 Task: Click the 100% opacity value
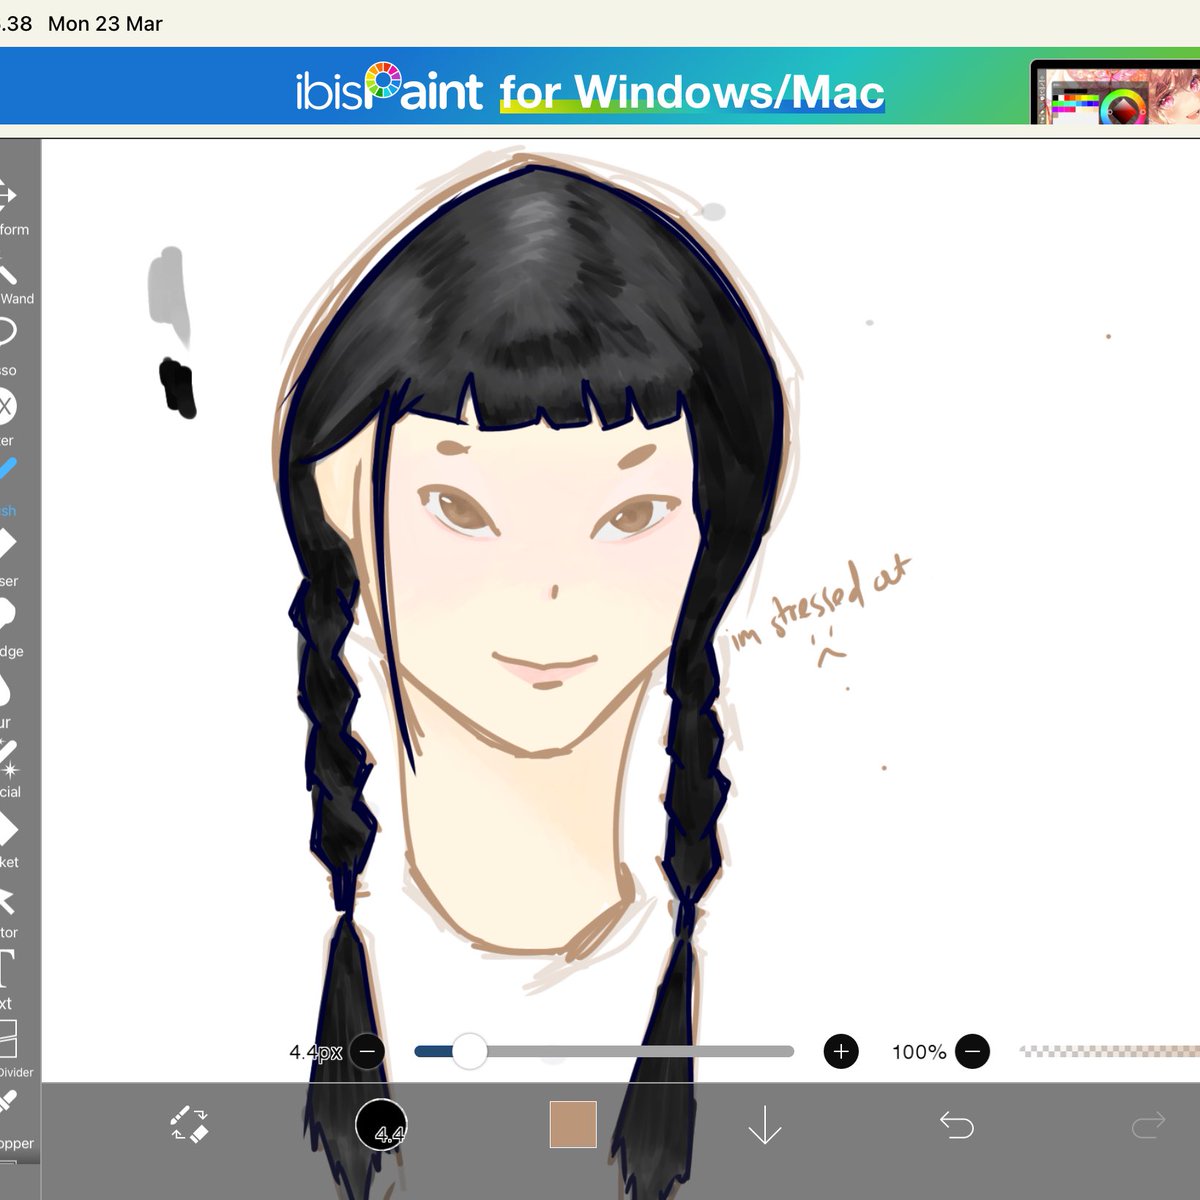pyautogui.click(x=919, y=1052)
